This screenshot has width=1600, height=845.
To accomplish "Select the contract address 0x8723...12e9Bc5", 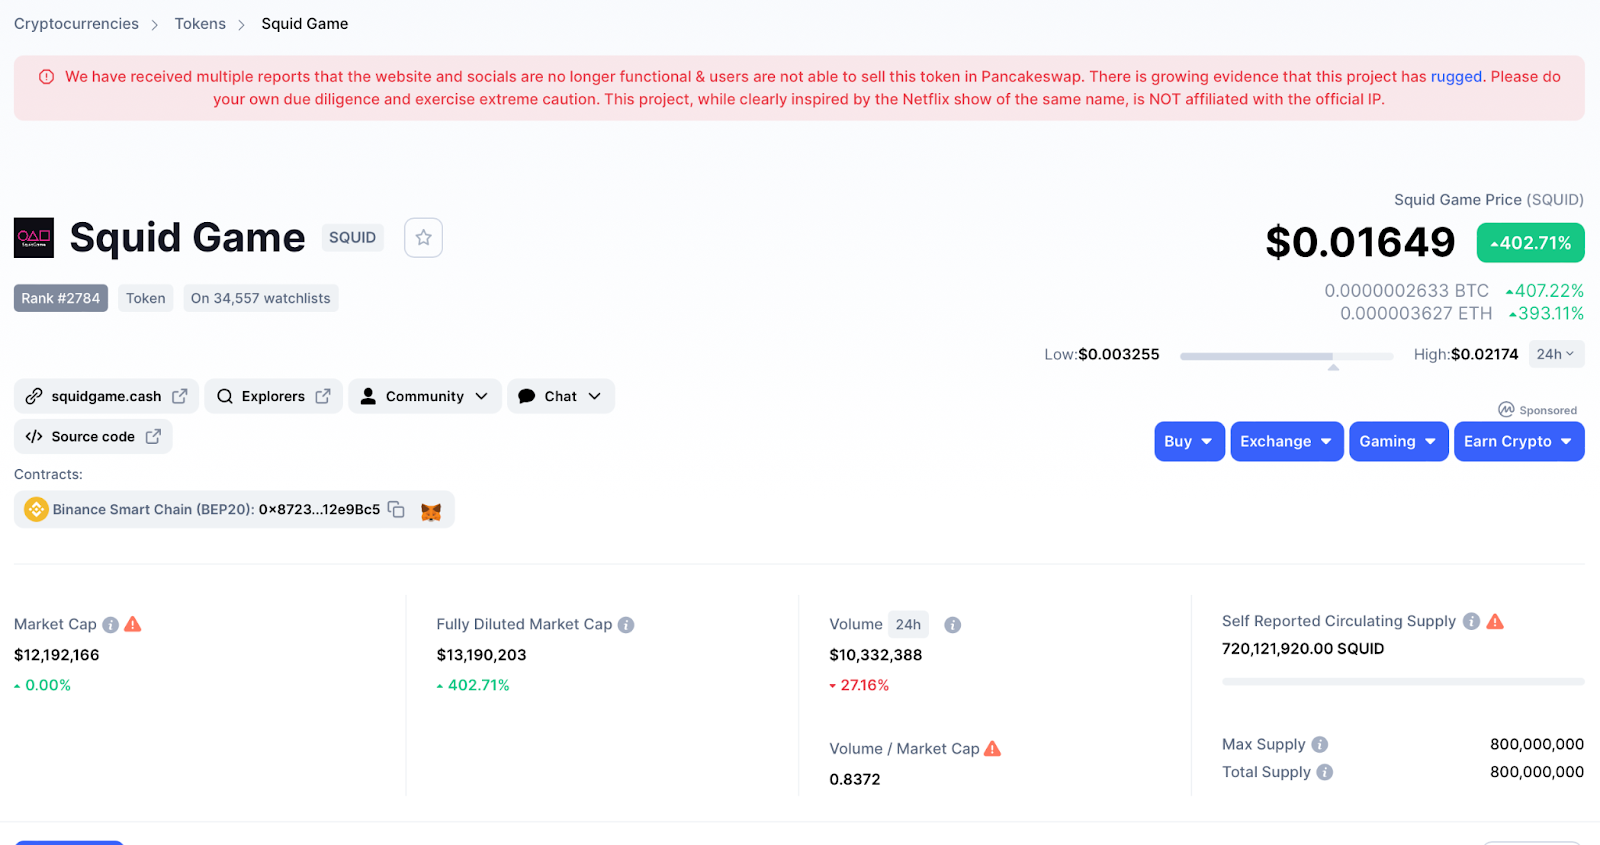I will pyautogui.click(x=319, y=509).
